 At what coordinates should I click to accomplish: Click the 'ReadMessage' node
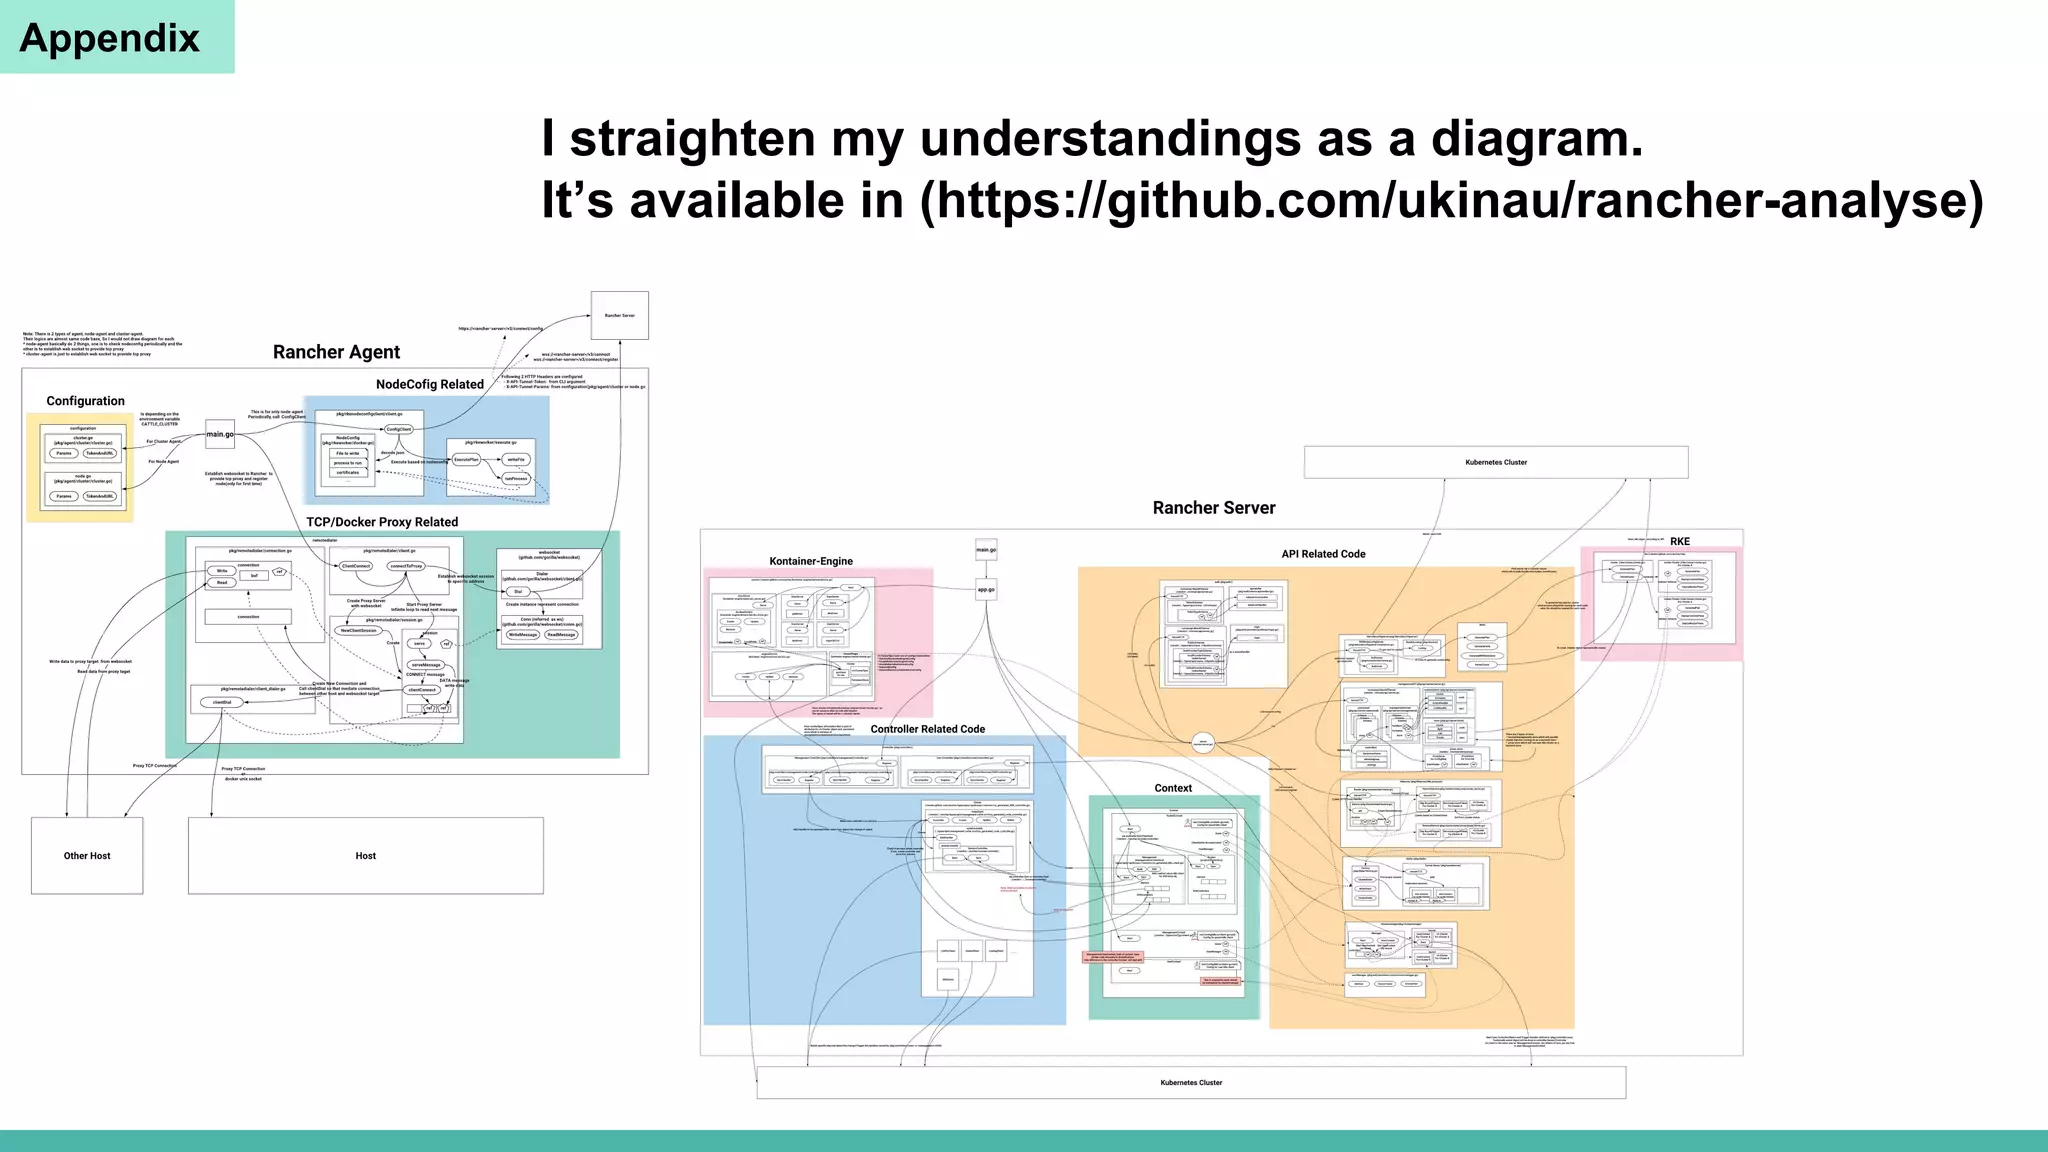(561, 635)
